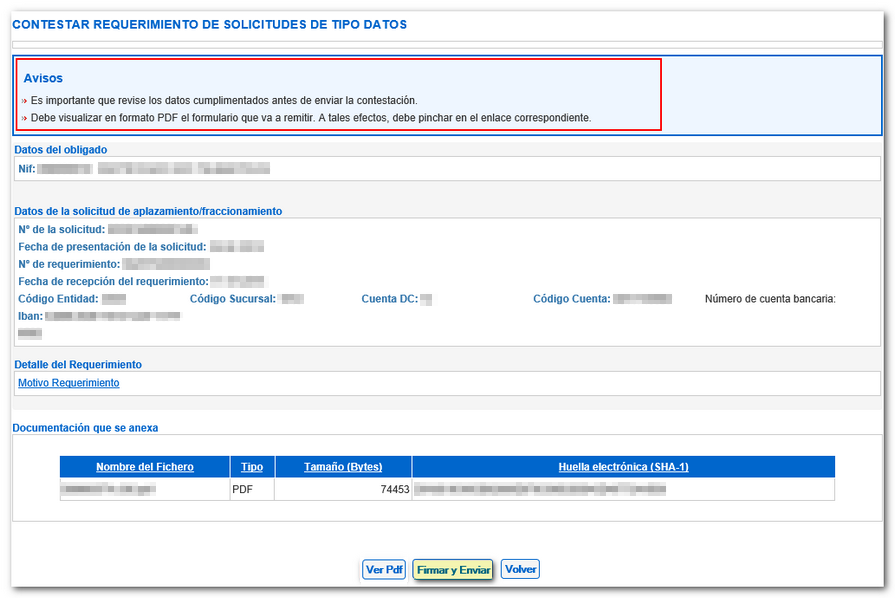Open the Motivo Requerimiento link
Viewport: 895px width, 598px height.
[68, 383]
